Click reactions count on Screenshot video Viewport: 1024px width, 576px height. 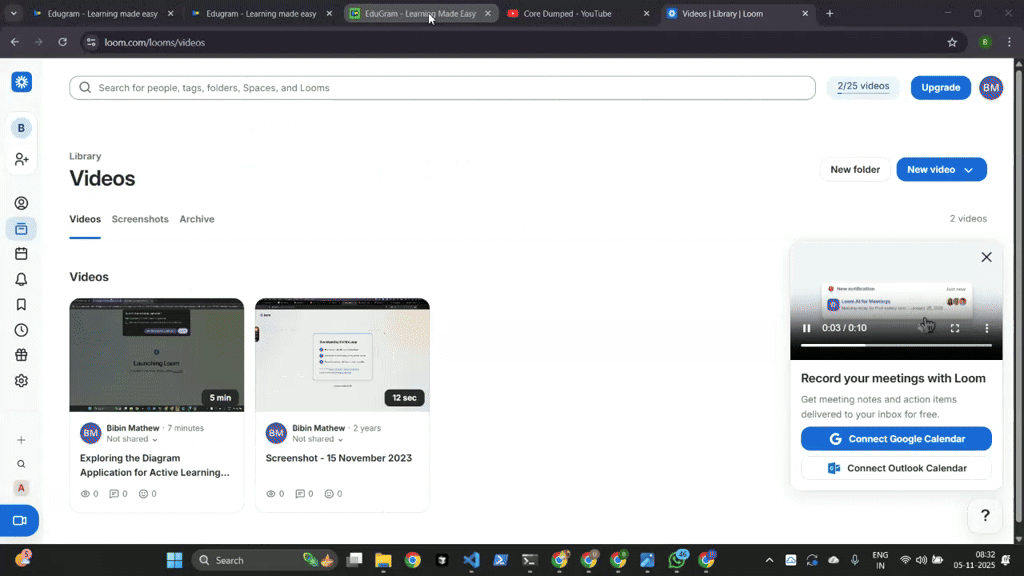[333, 494]
